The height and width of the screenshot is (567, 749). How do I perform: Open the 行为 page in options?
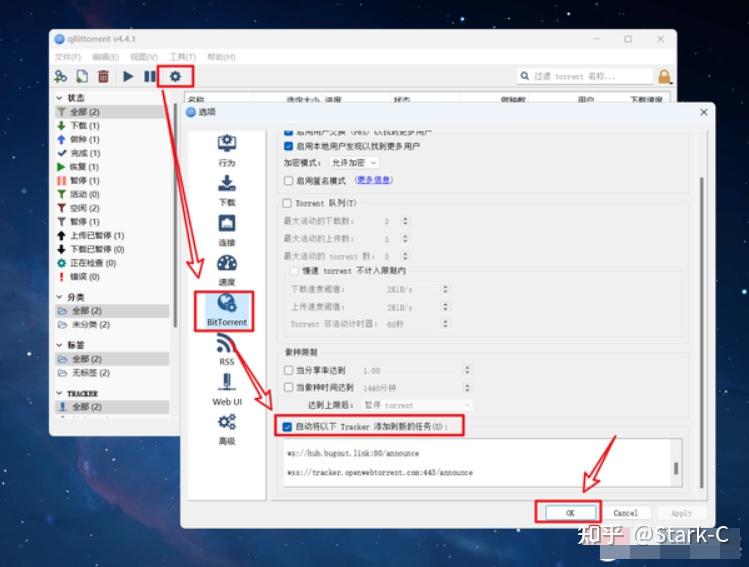pos(226,150)
